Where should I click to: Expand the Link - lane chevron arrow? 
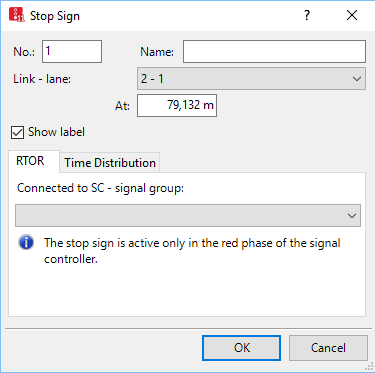(357, 79)
